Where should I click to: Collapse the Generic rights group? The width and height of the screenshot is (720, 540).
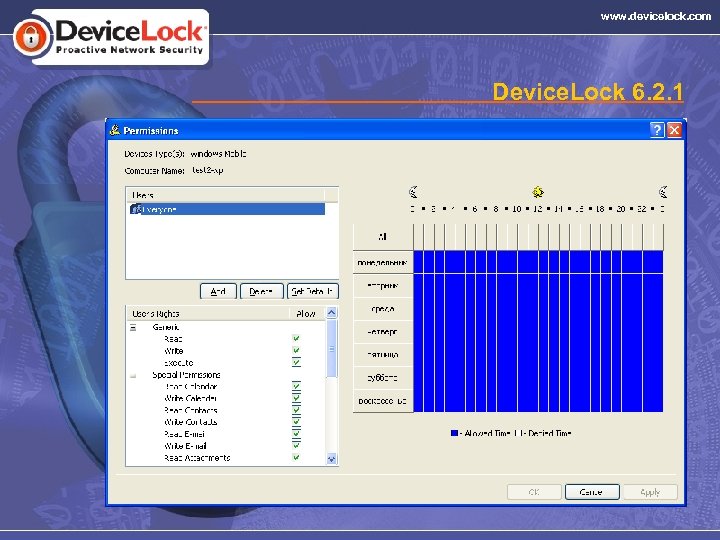click(x=133, y=327)
